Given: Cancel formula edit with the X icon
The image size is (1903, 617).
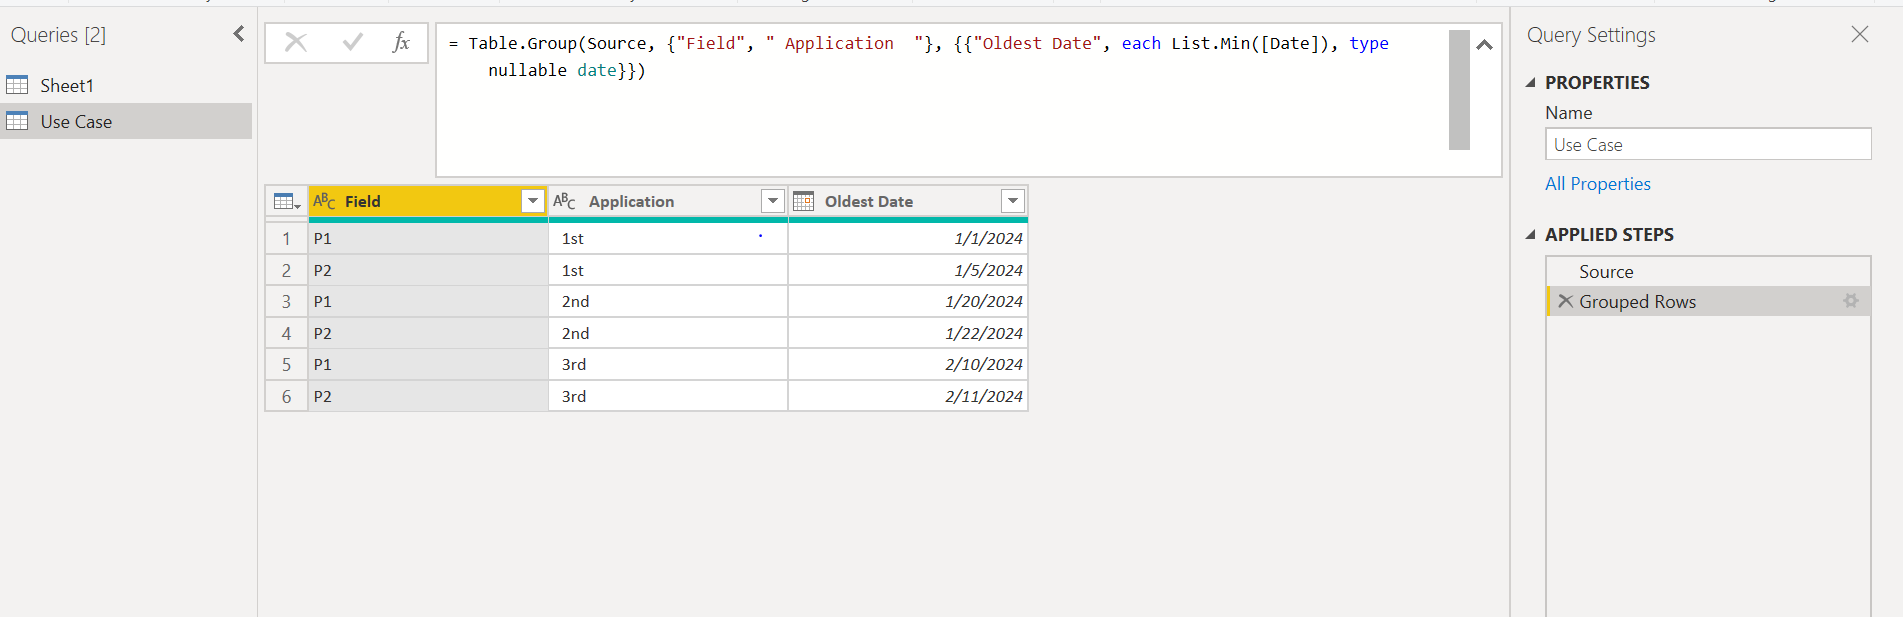Looking at the screenshot, I should (296, 42).
